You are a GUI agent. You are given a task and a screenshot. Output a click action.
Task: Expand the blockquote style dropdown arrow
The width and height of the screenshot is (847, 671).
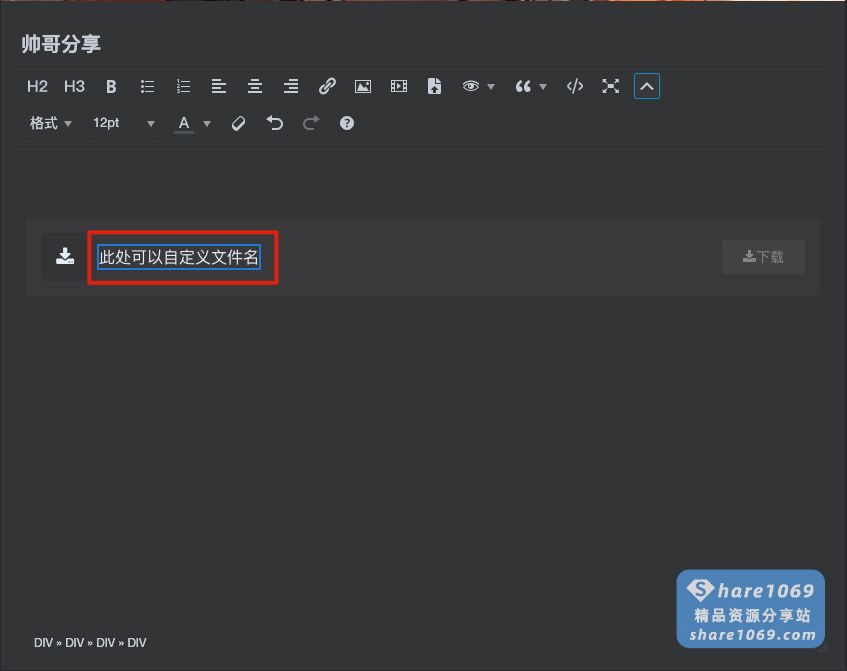(542, 86)
